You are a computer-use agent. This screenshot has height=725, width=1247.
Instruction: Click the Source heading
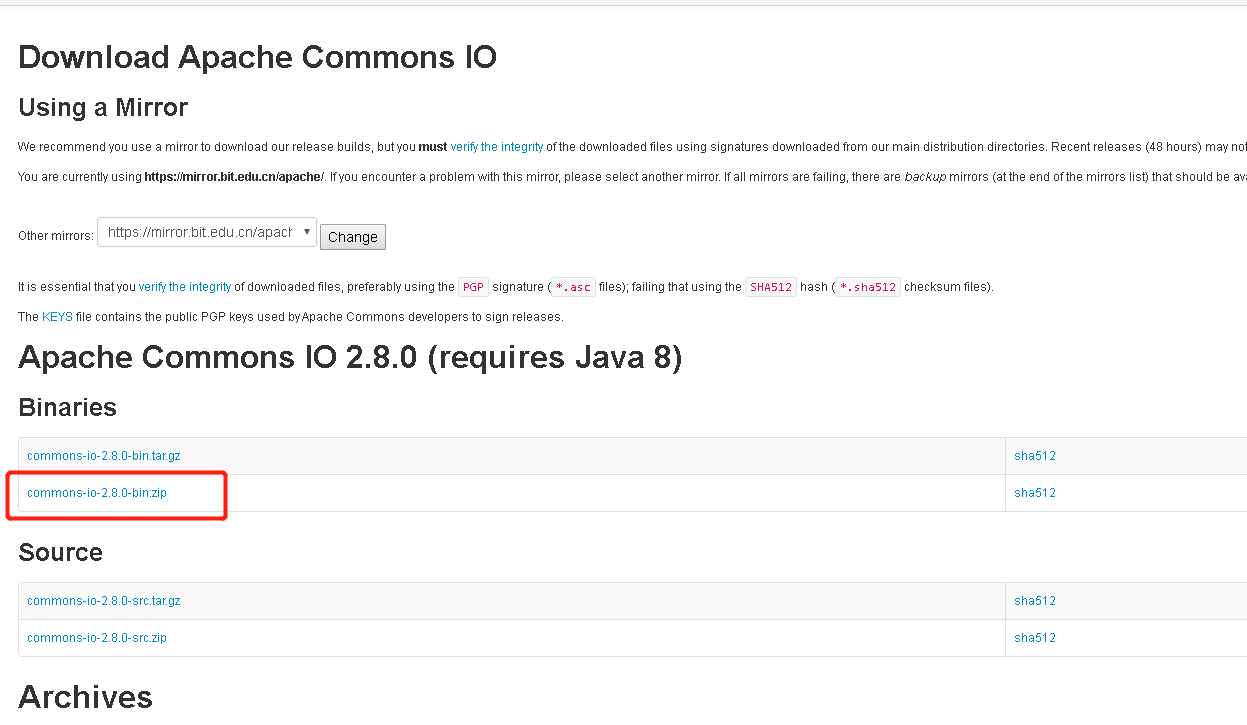(61, 552)
